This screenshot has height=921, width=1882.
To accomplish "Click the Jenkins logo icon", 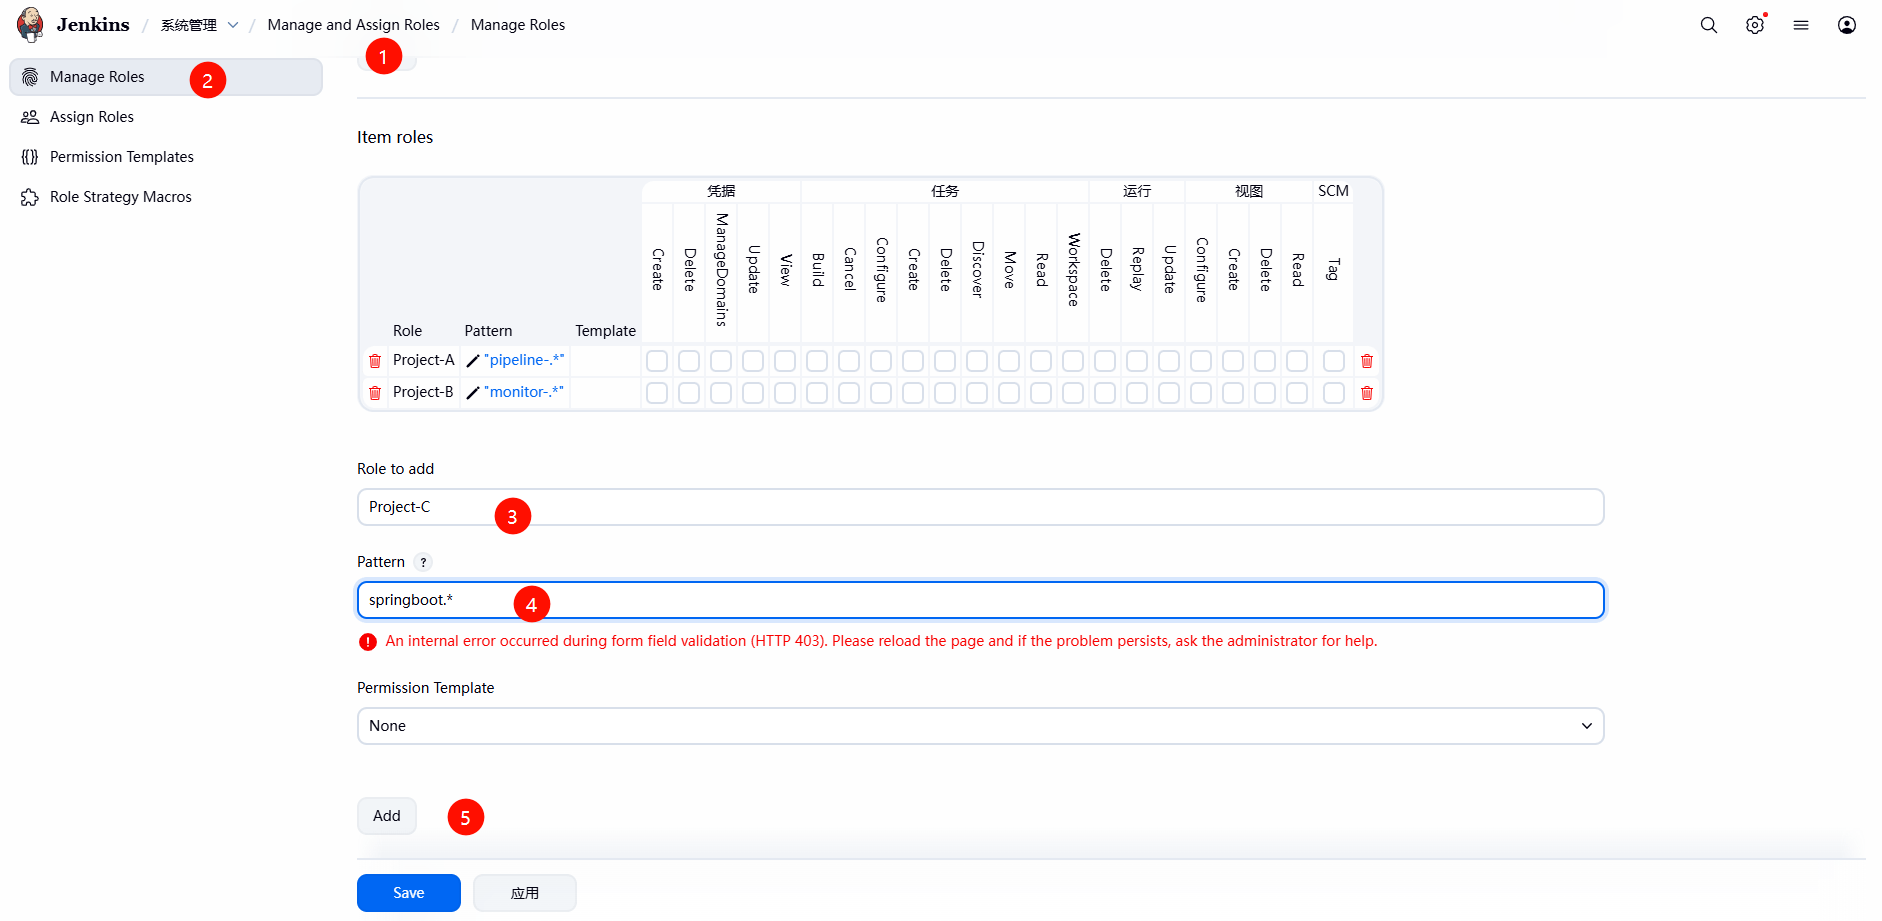I will tap(31, 24).
